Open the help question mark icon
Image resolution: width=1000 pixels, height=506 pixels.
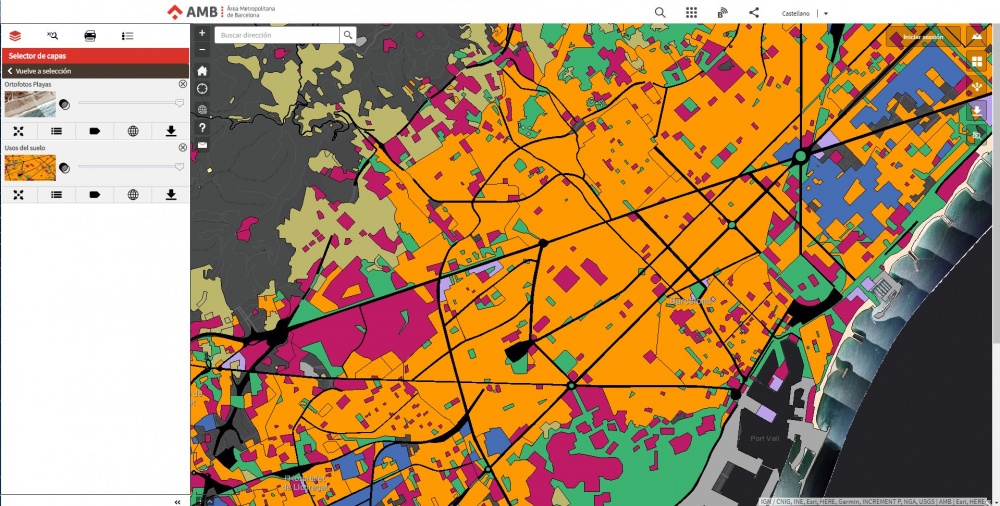point(202,128)
